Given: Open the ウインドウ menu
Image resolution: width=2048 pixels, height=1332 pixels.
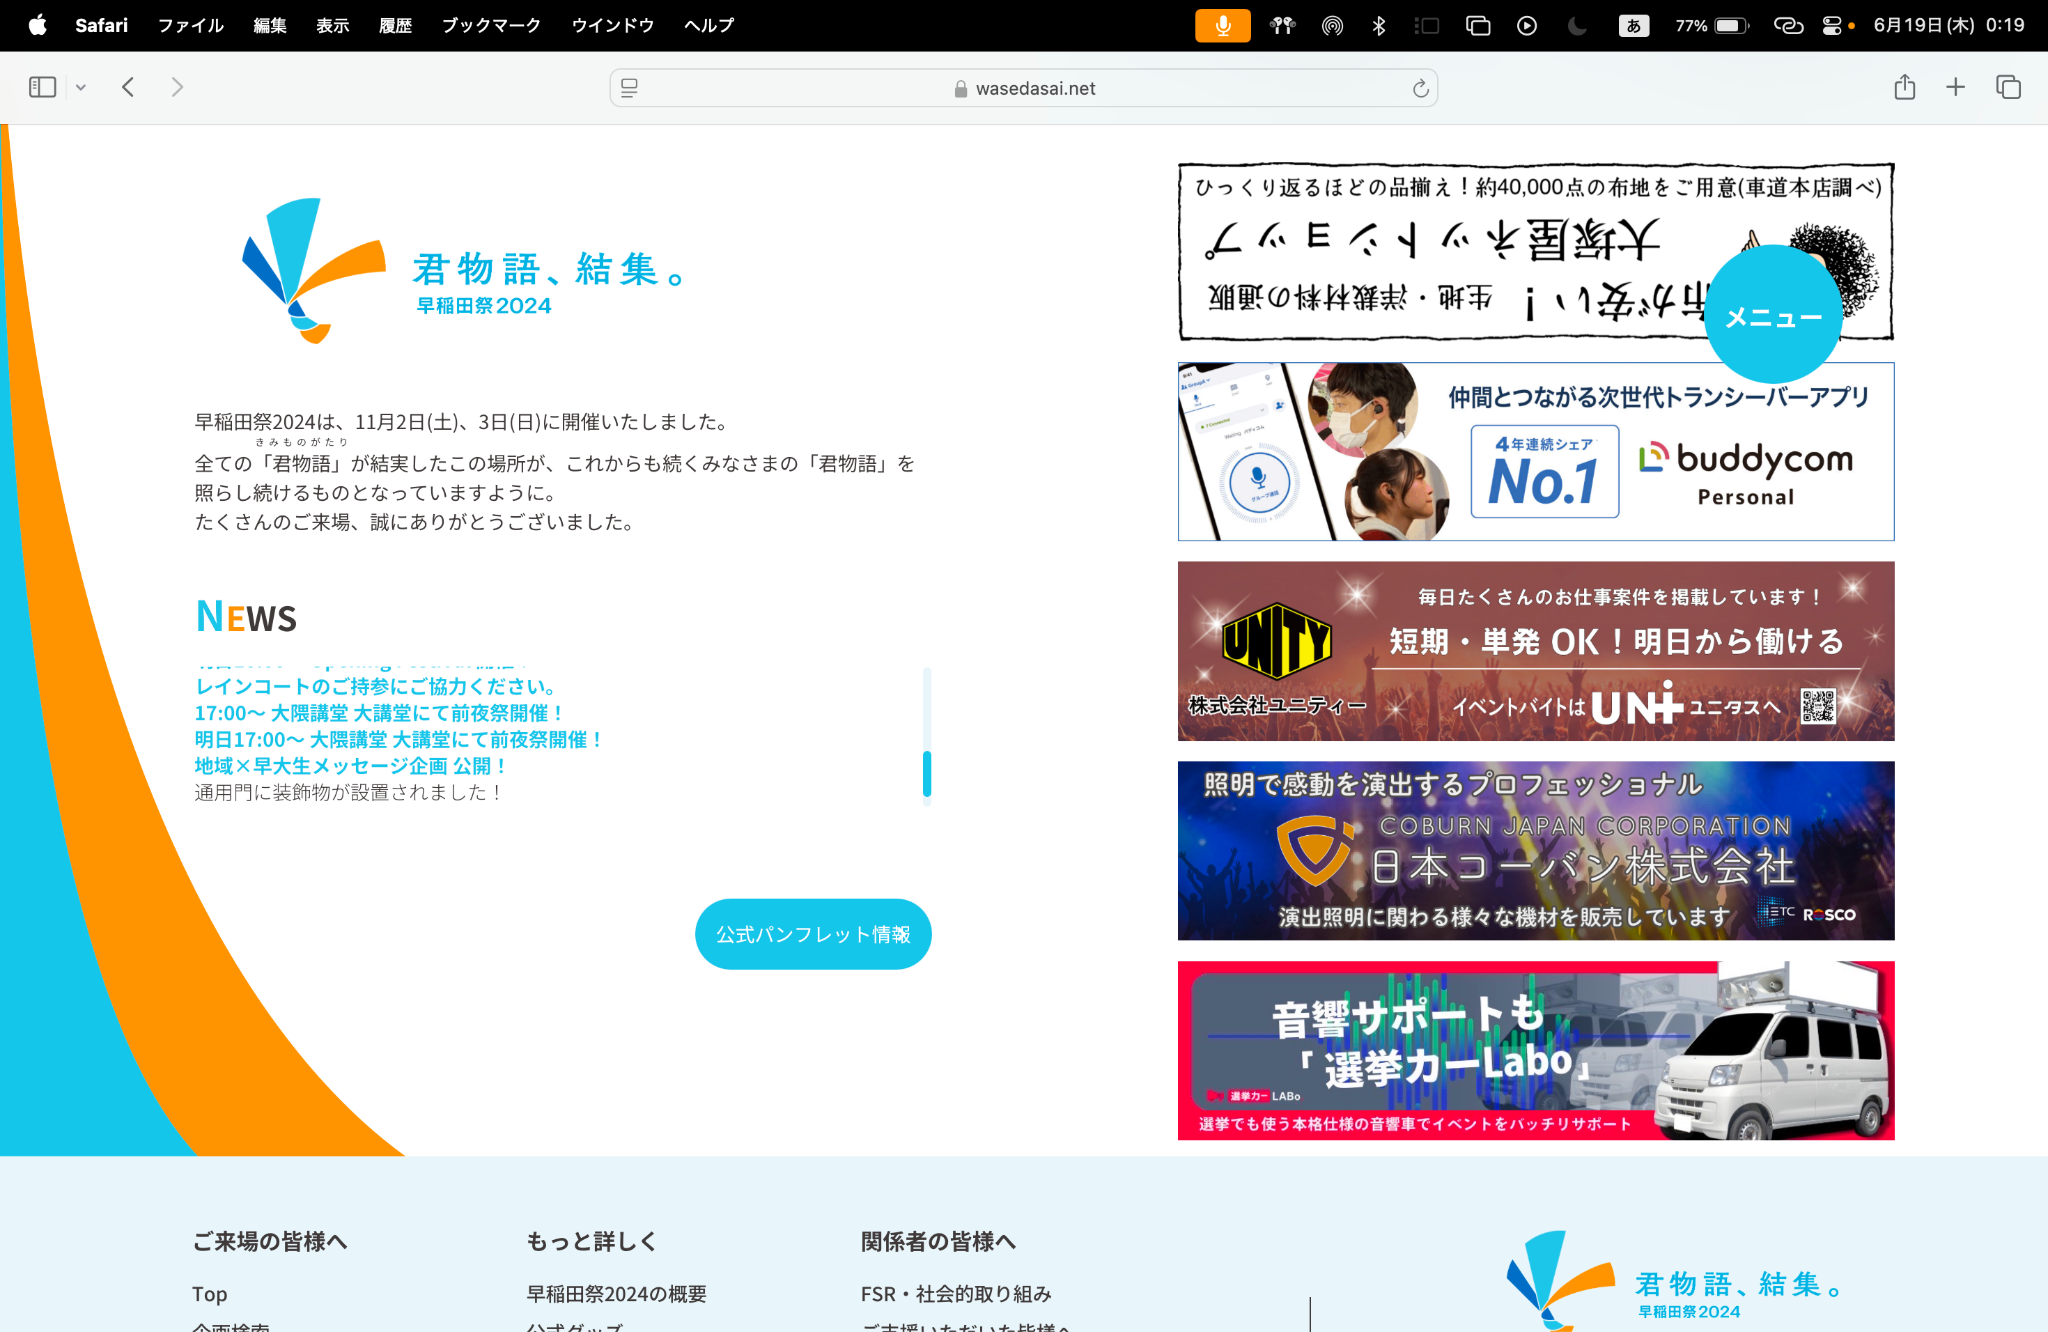Looking at the screenshot, I should click(612, 25).
